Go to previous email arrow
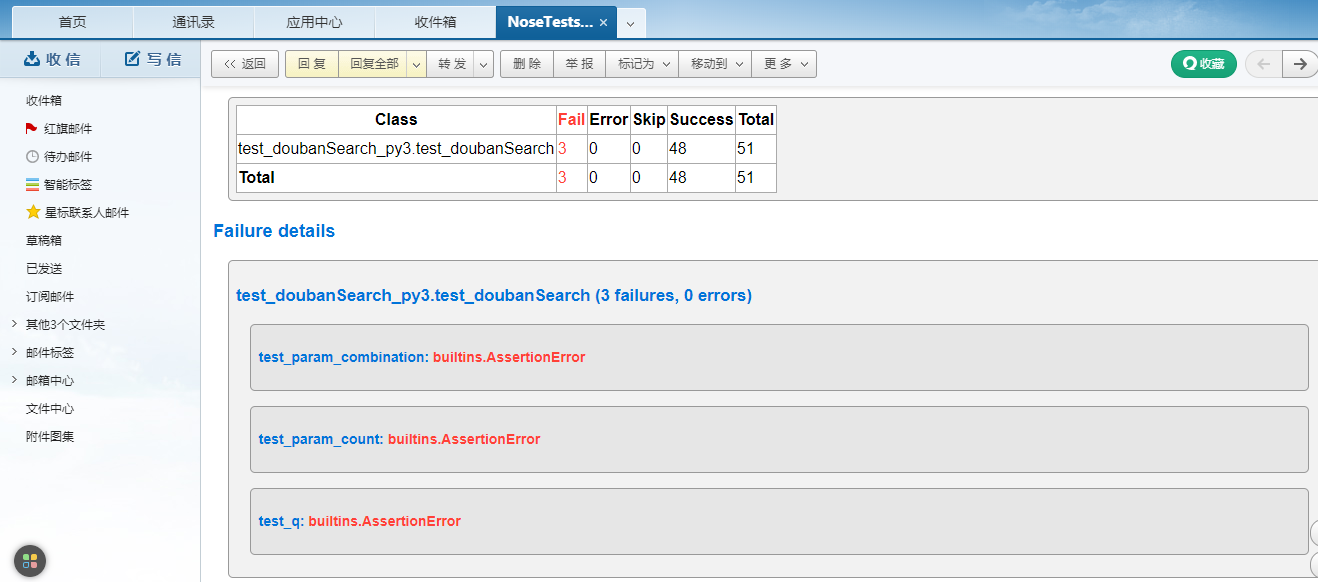 click(1263, 64)
